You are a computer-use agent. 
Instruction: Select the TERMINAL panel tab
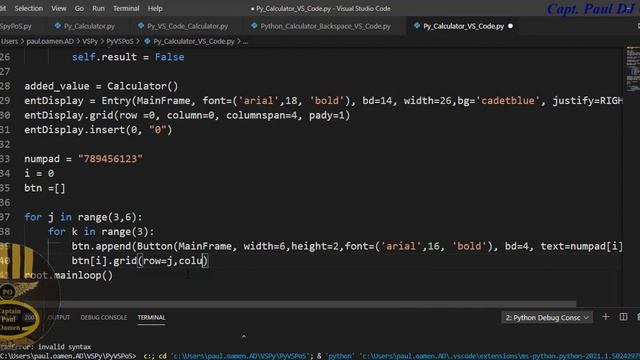151,317
